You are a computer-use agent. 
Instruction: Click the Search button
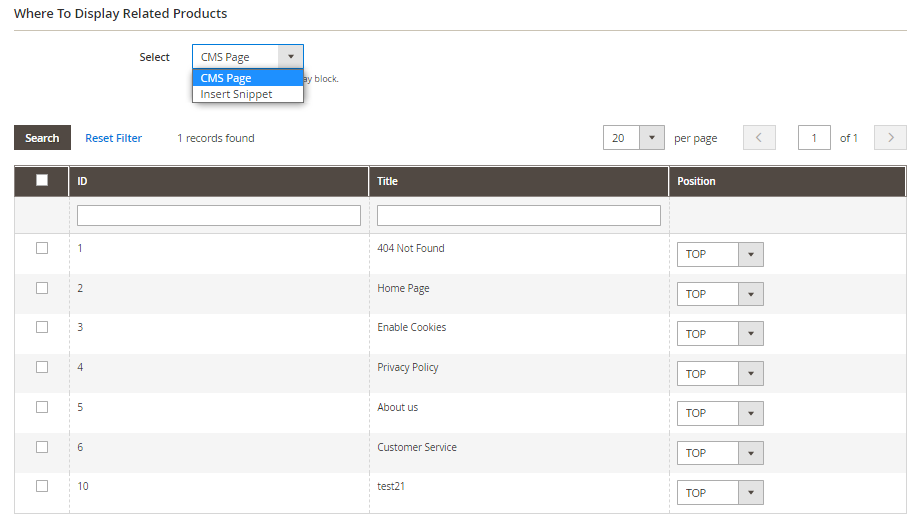42,138
